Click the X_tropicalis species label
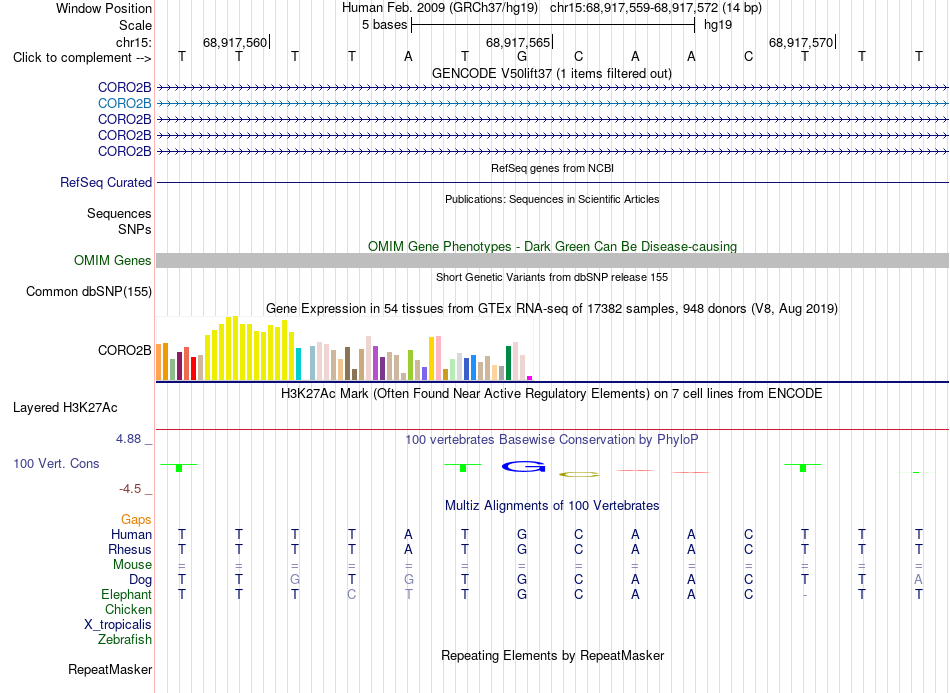 point(118,625)
